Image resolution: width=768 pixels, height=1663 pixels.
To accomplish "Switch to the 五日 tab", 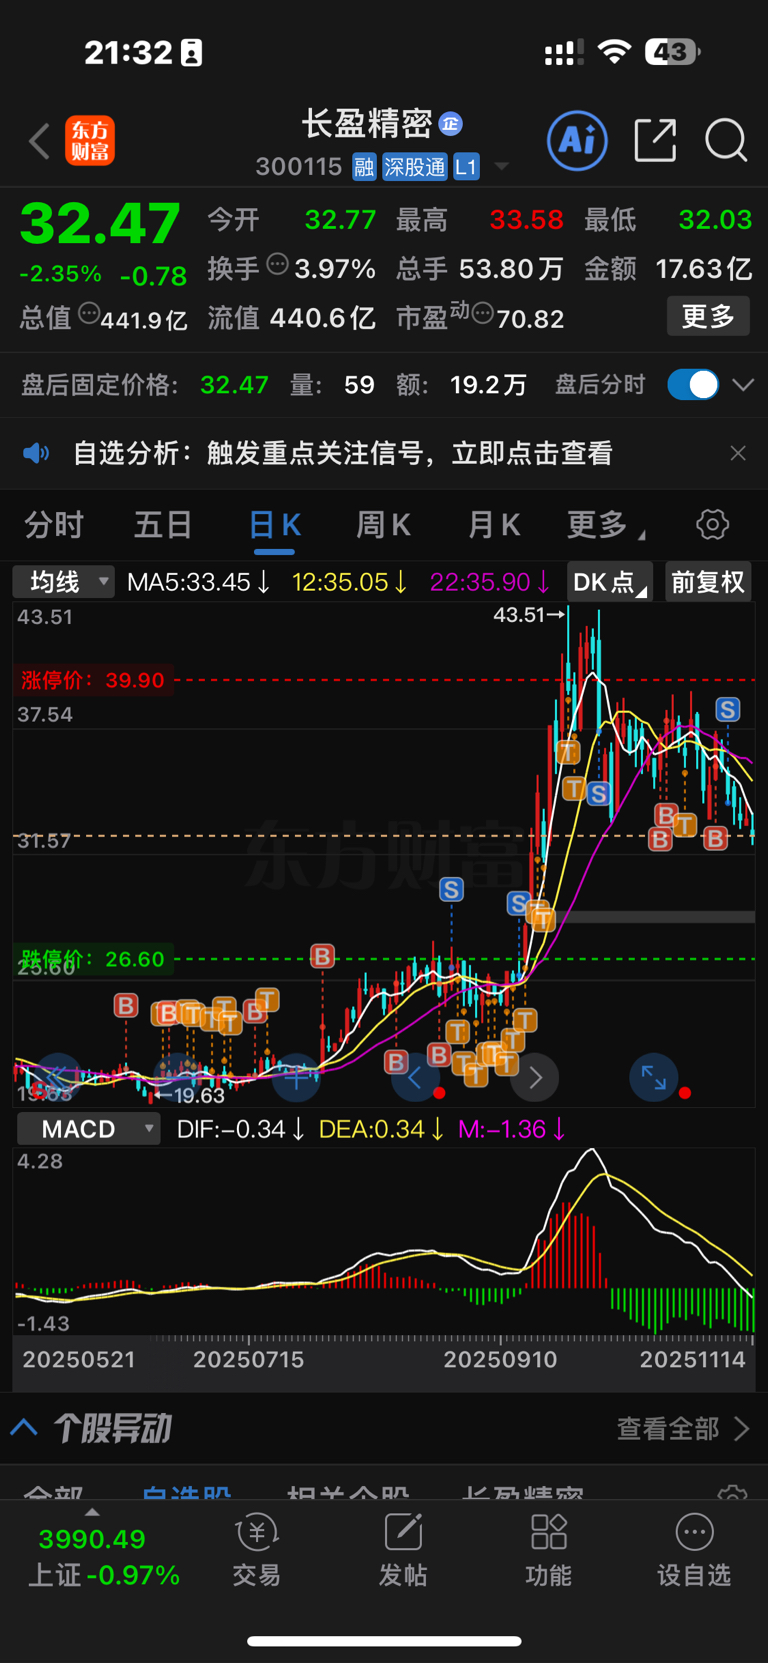I will tap(163, 524).
